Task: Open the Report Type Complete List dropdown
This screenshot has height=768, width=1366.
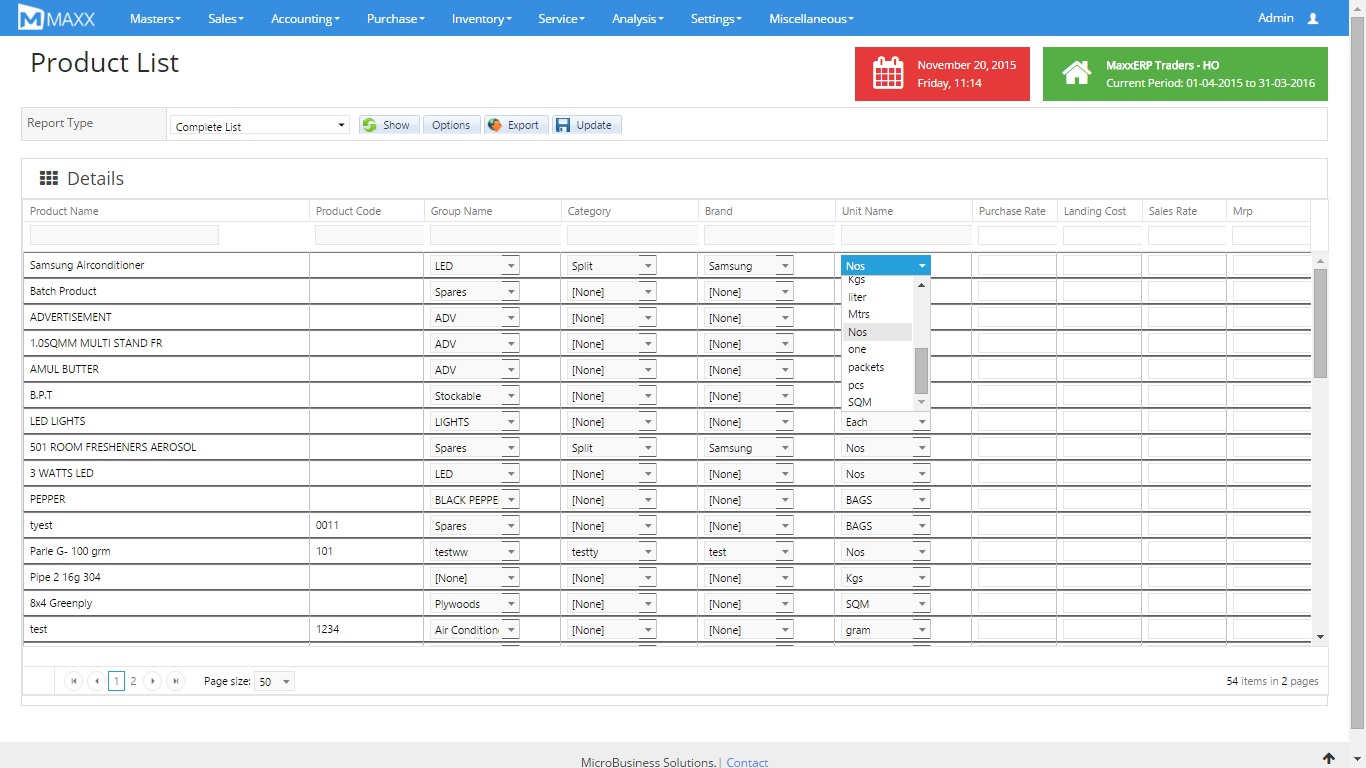Action: pyautogui.click(x=259, y=126)
